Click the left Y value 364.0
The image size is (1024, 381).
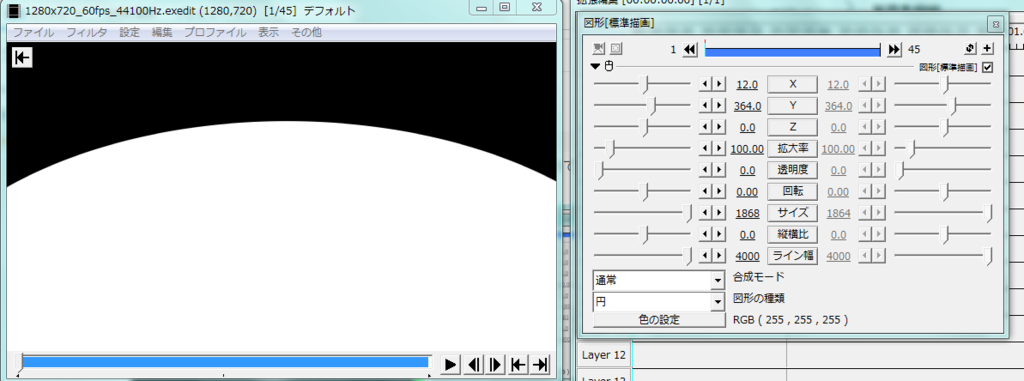(747, 106)
